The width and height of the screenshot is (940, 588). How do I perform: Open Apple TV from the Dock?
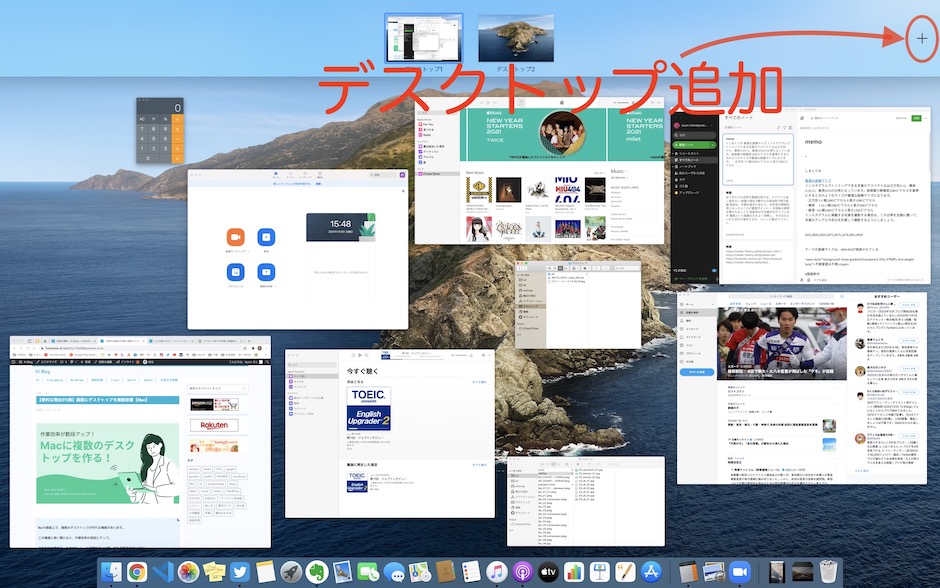click(x=549, y=572)
